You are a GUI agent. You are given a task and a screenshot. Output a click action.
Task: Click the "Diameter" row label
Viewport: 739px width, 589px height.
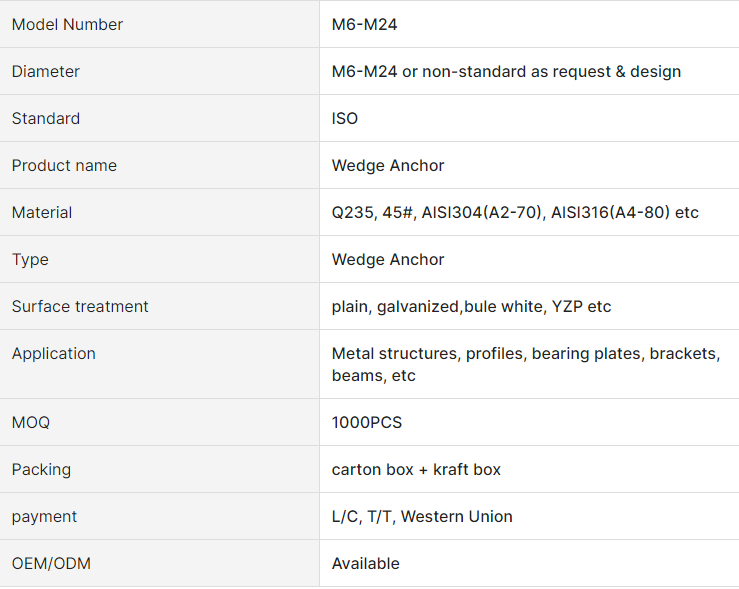pos(46,72)
